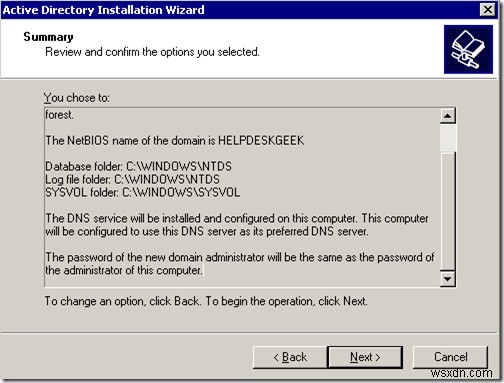Click the 'Review and confirm the options' text
Image resolution: width=504 pixels, height=383 pixels.
click(152, 52)
